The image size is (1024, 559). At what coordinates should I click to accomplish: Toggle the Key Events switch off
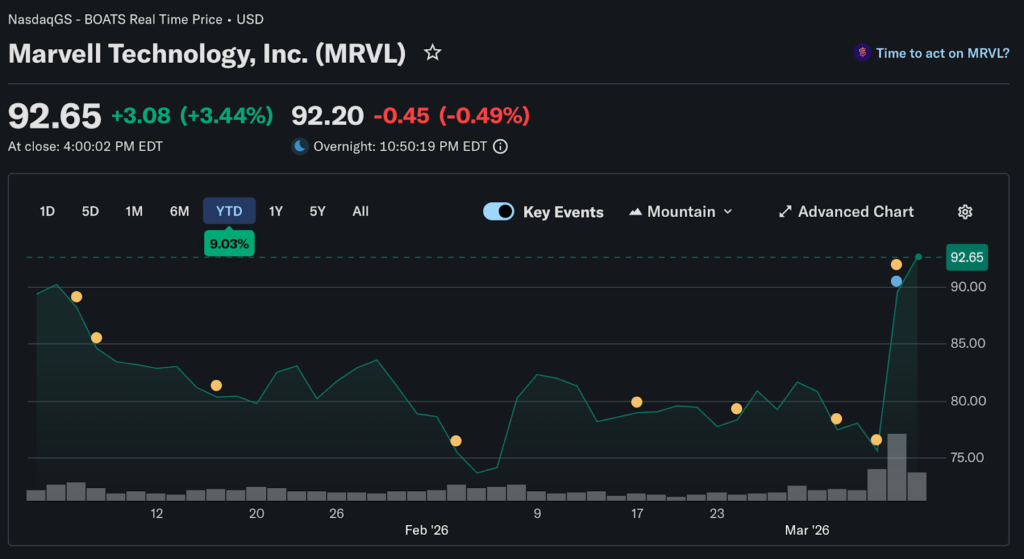(498, 212)
